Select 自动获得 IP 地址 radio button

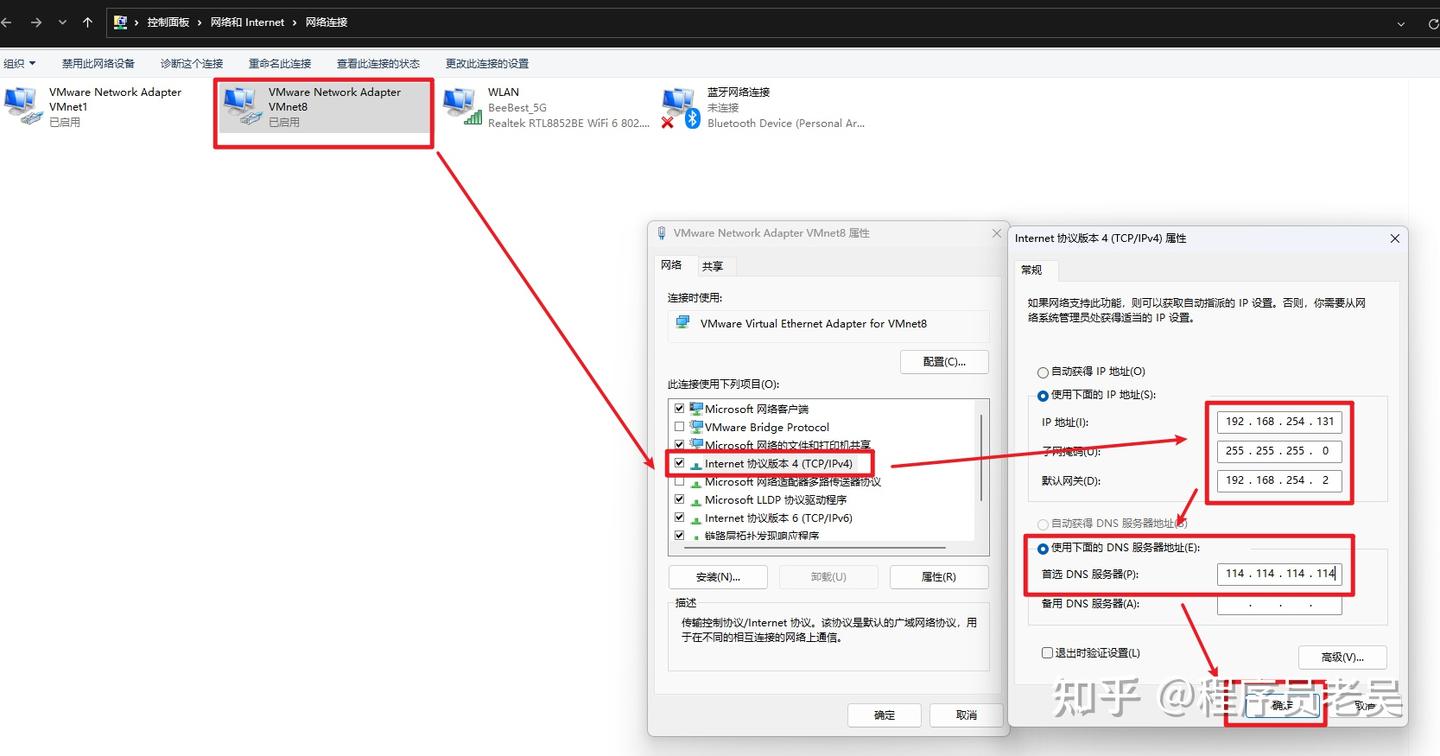1042,371
